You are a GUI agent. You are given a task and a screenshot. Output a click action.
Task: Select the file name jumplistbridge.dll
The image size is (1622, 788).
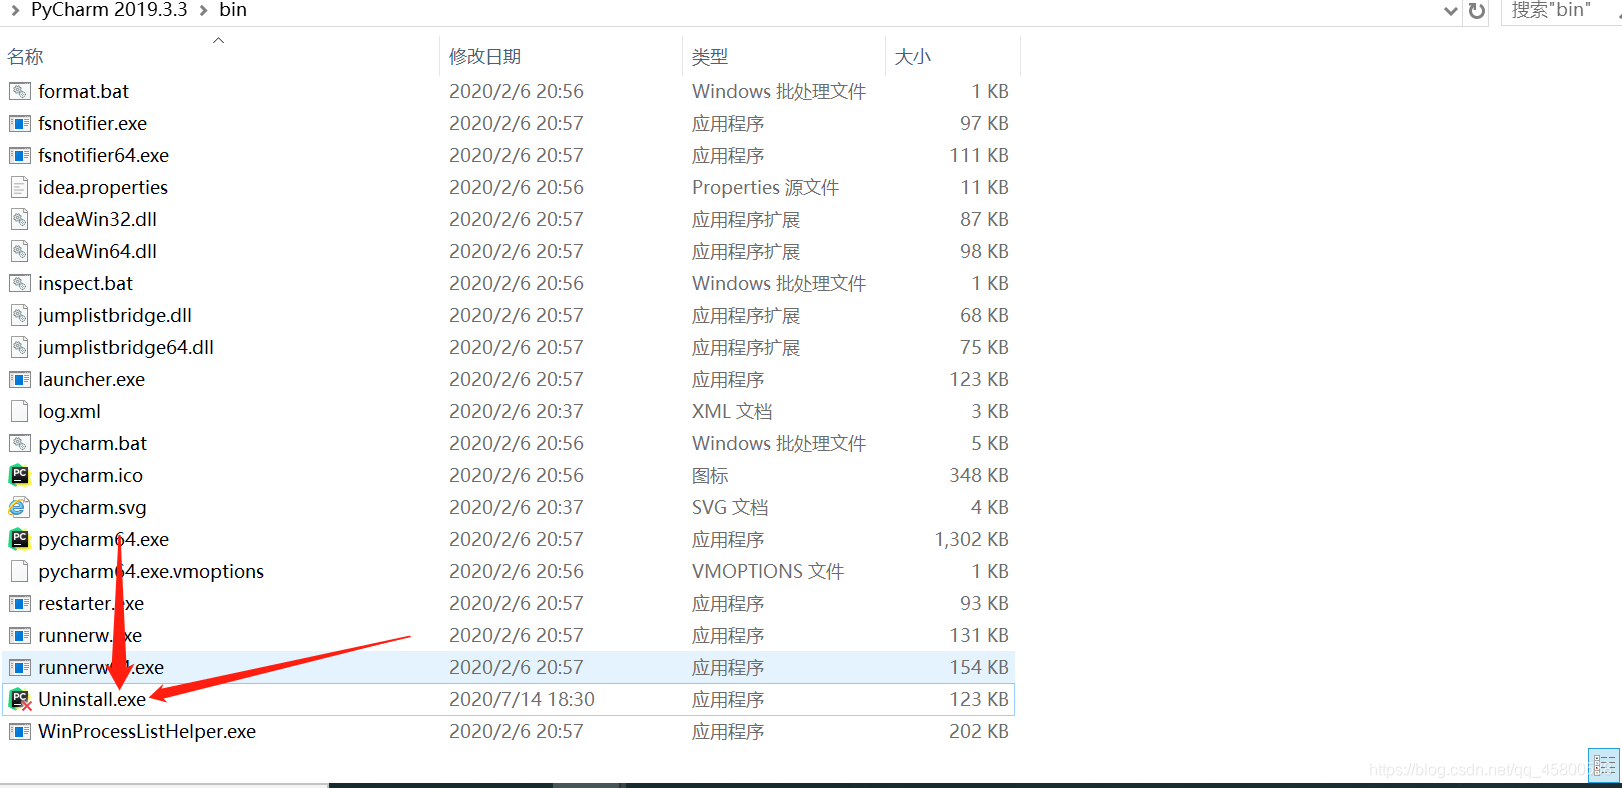point(115,315)
